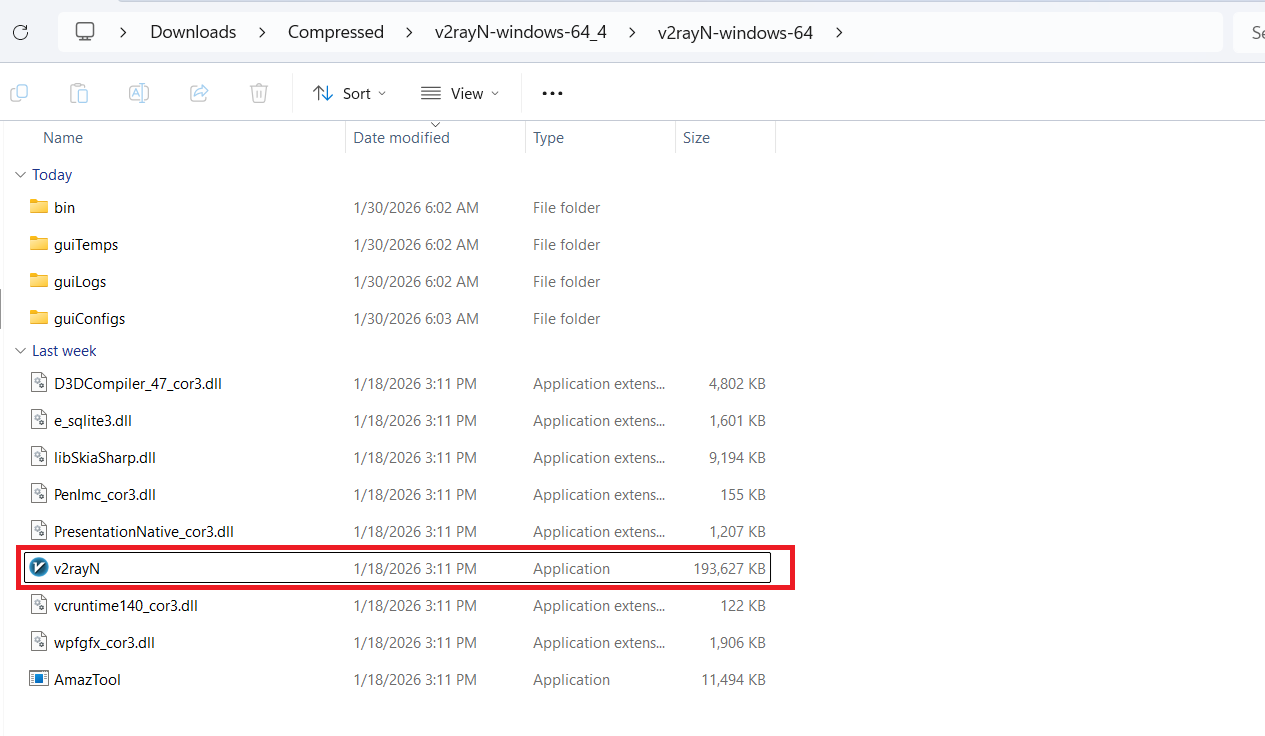The width and height of the screenshot is (1265, 736).
Task: Open the View dropdown menu
Action: point(459,93)
